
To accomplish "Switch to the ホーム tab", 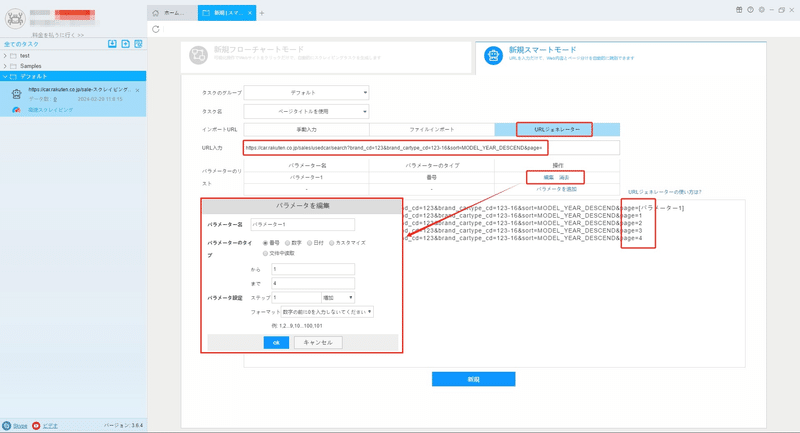I will pos(172,13).
